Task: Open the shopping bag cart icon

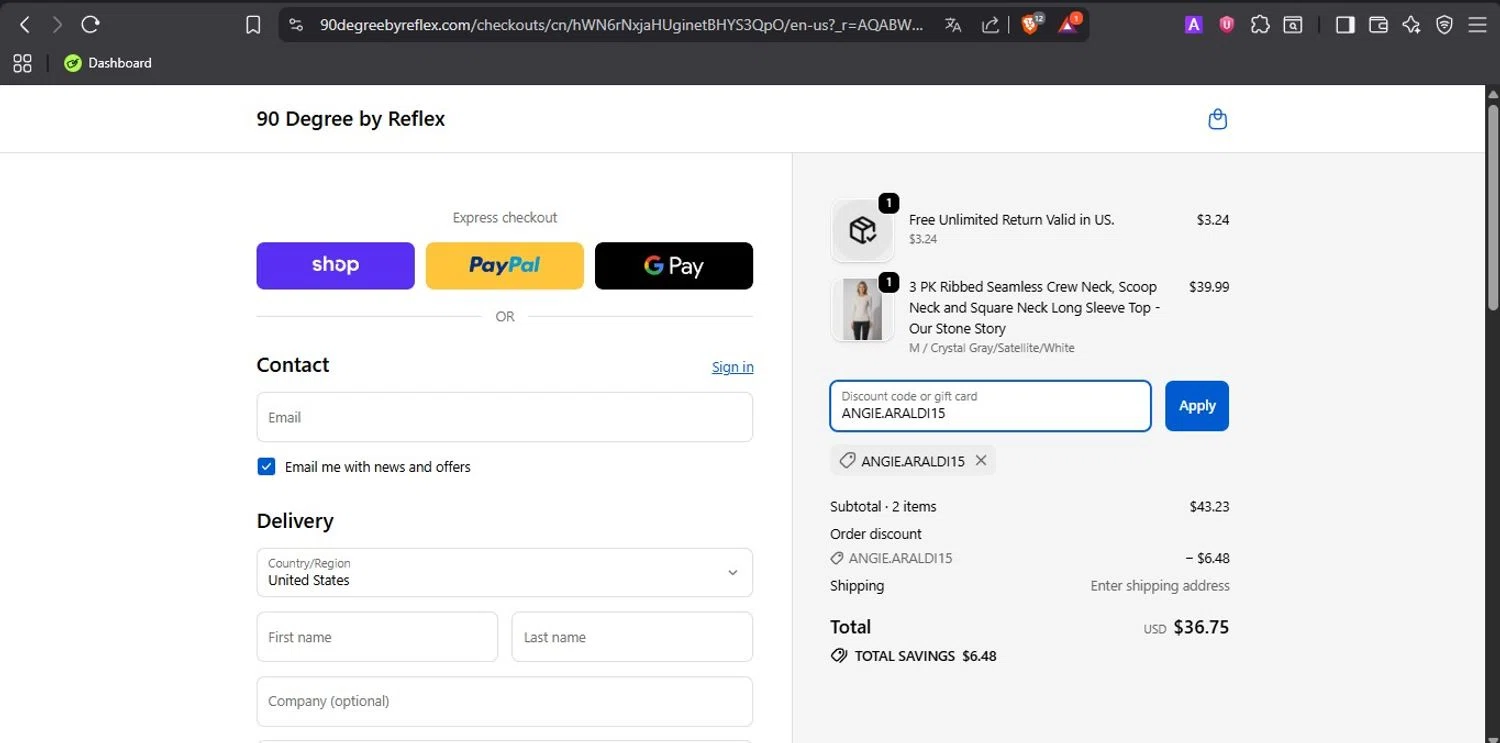Action: point(1217,119)
